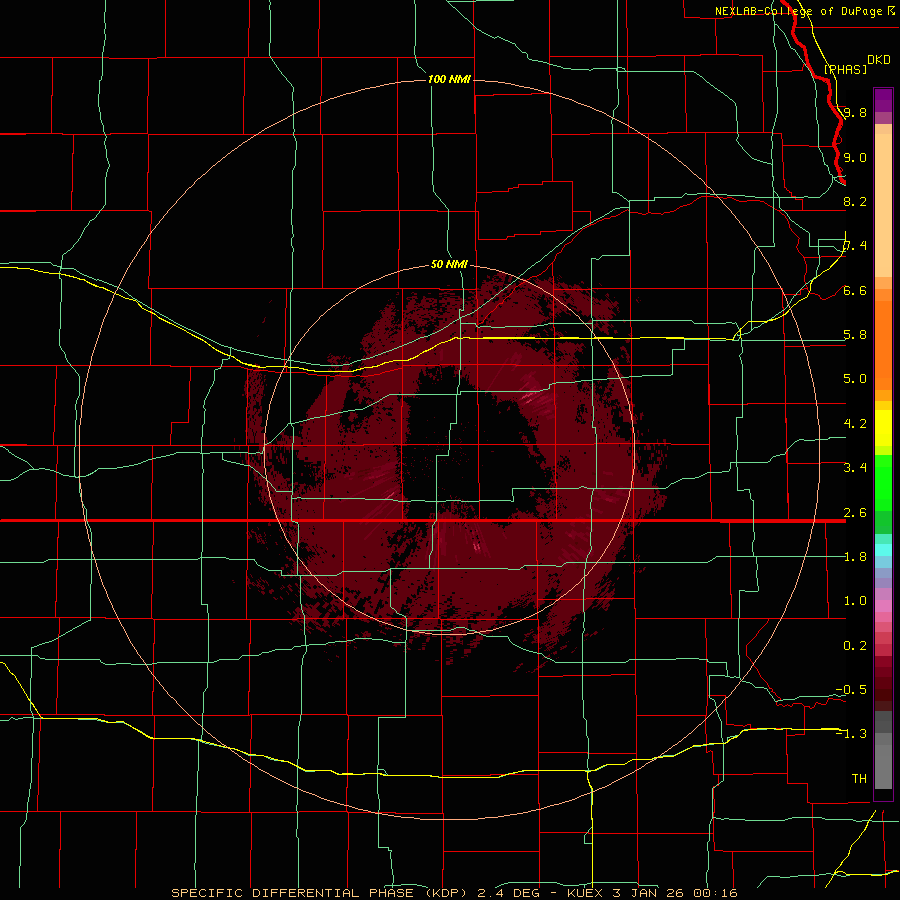Image resolution: width=900 pixels, height=900 pixels.
Task: Click the SPECIFIC DIFFERENTIAL PHASE (KDP) caption
Action: (x=322, y=893)
